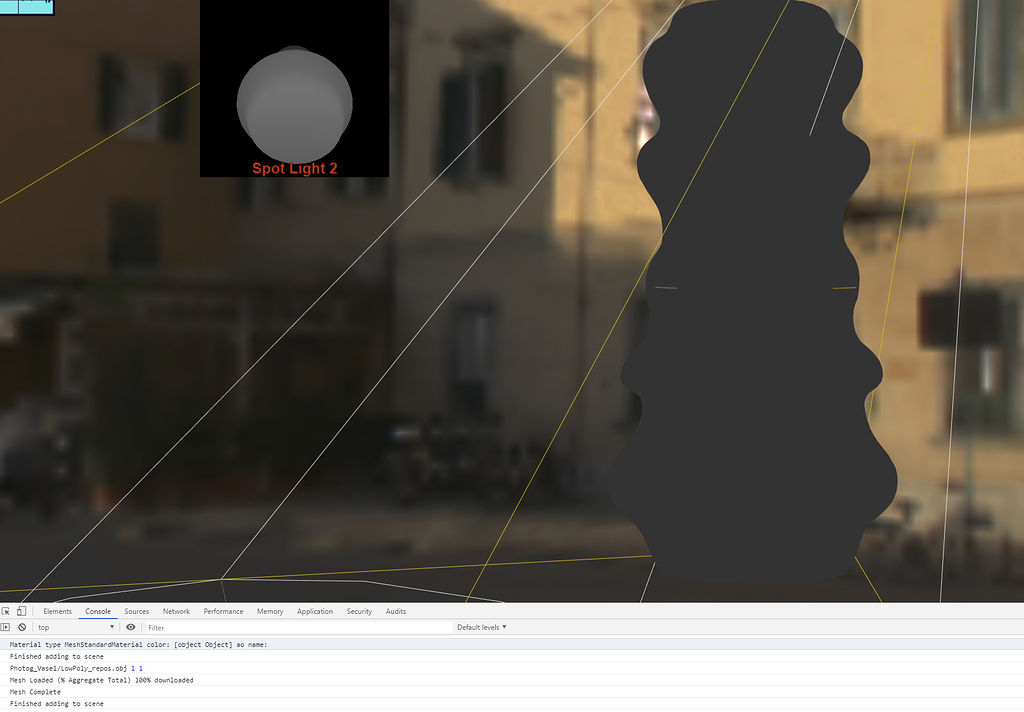Open the Memory tab
This screenshot has height=712, width=1024.
(269, 610)
